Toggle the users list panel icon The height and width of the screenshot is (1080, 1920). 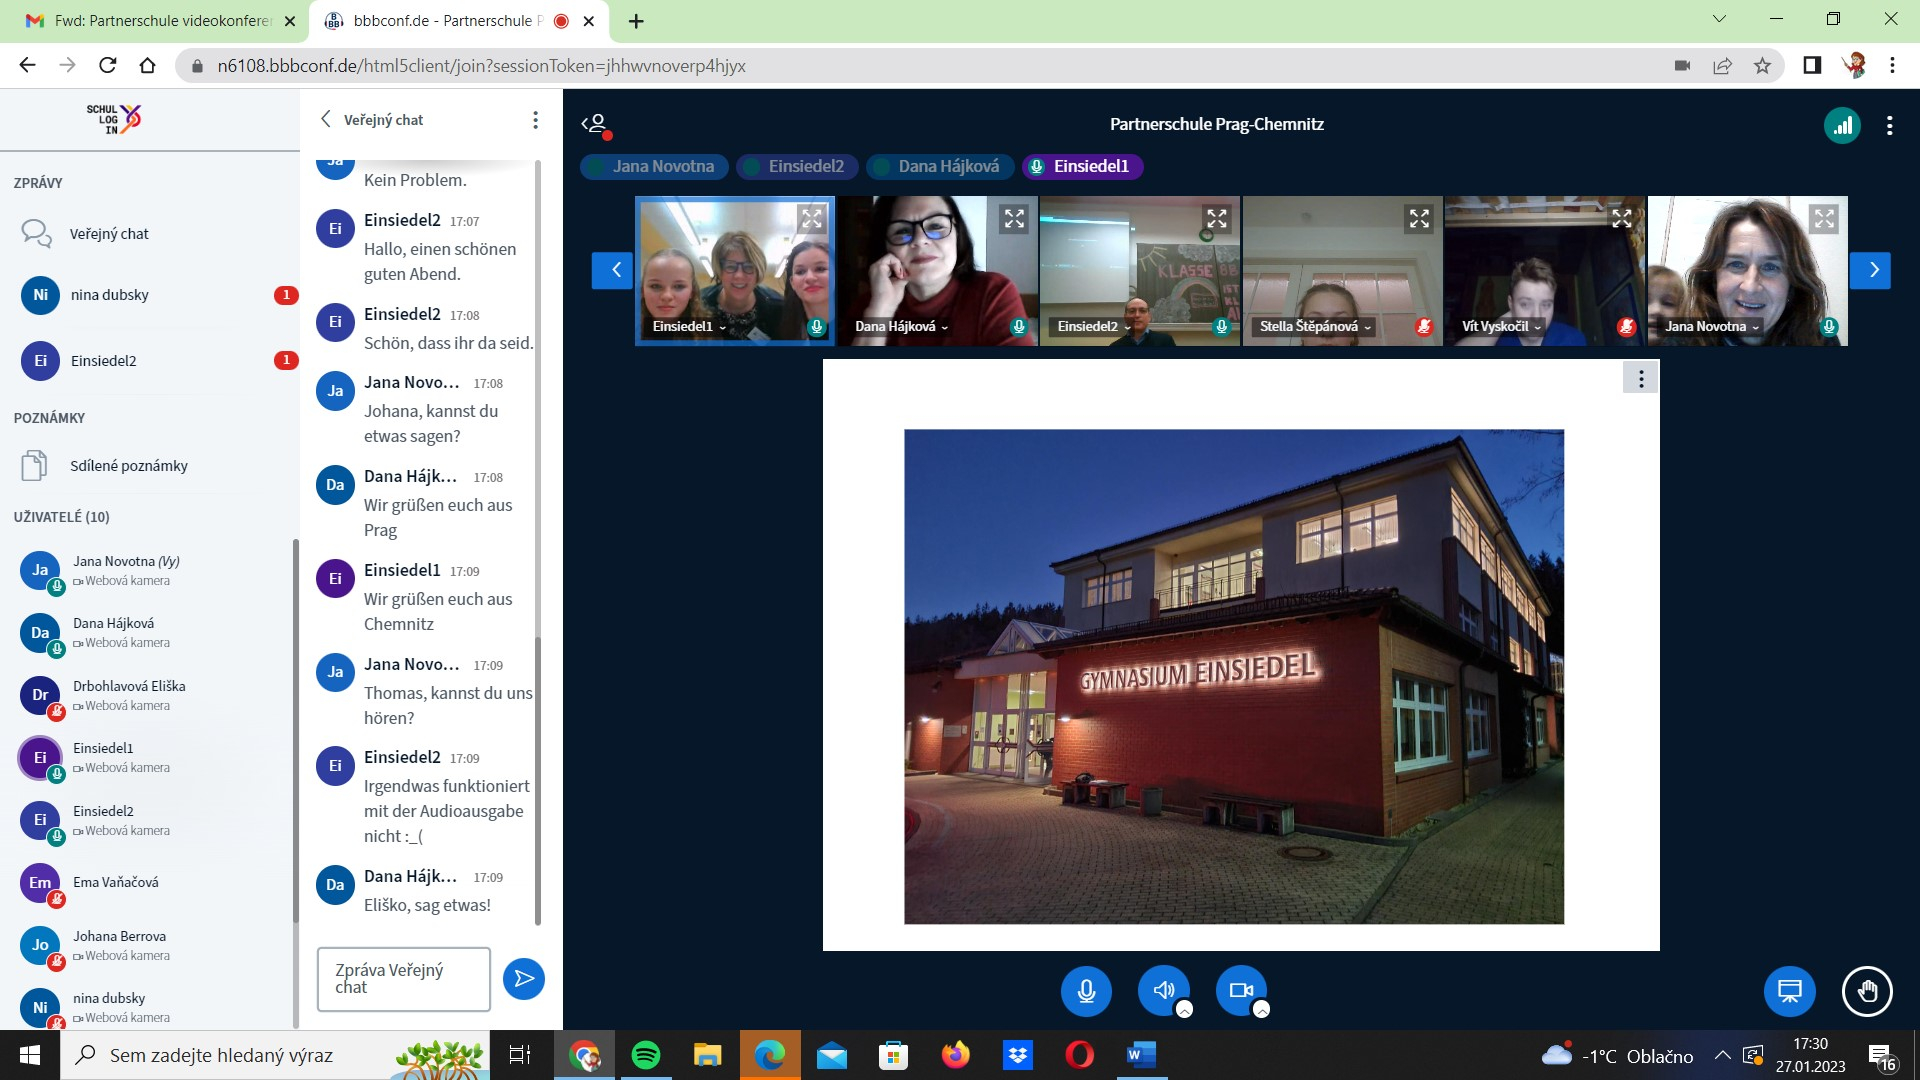click(596, 125)
